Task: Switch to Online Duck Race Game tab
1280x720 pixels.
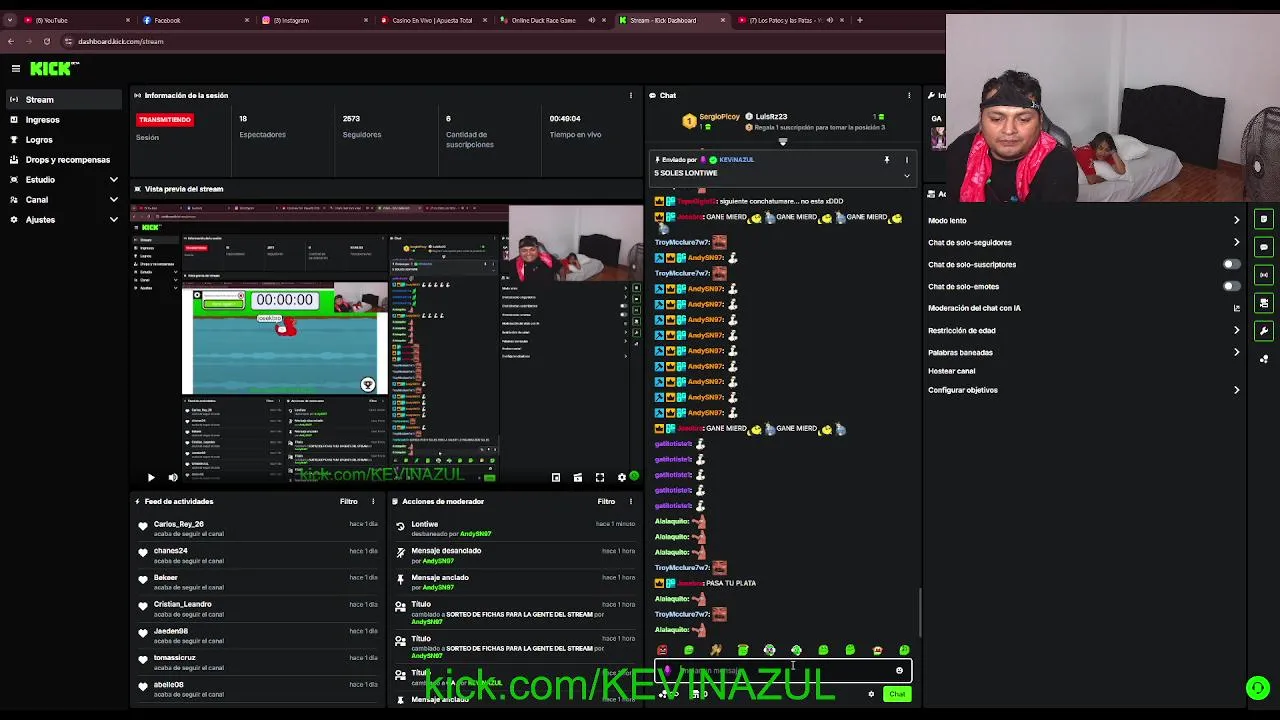Action: click(555, 20)
